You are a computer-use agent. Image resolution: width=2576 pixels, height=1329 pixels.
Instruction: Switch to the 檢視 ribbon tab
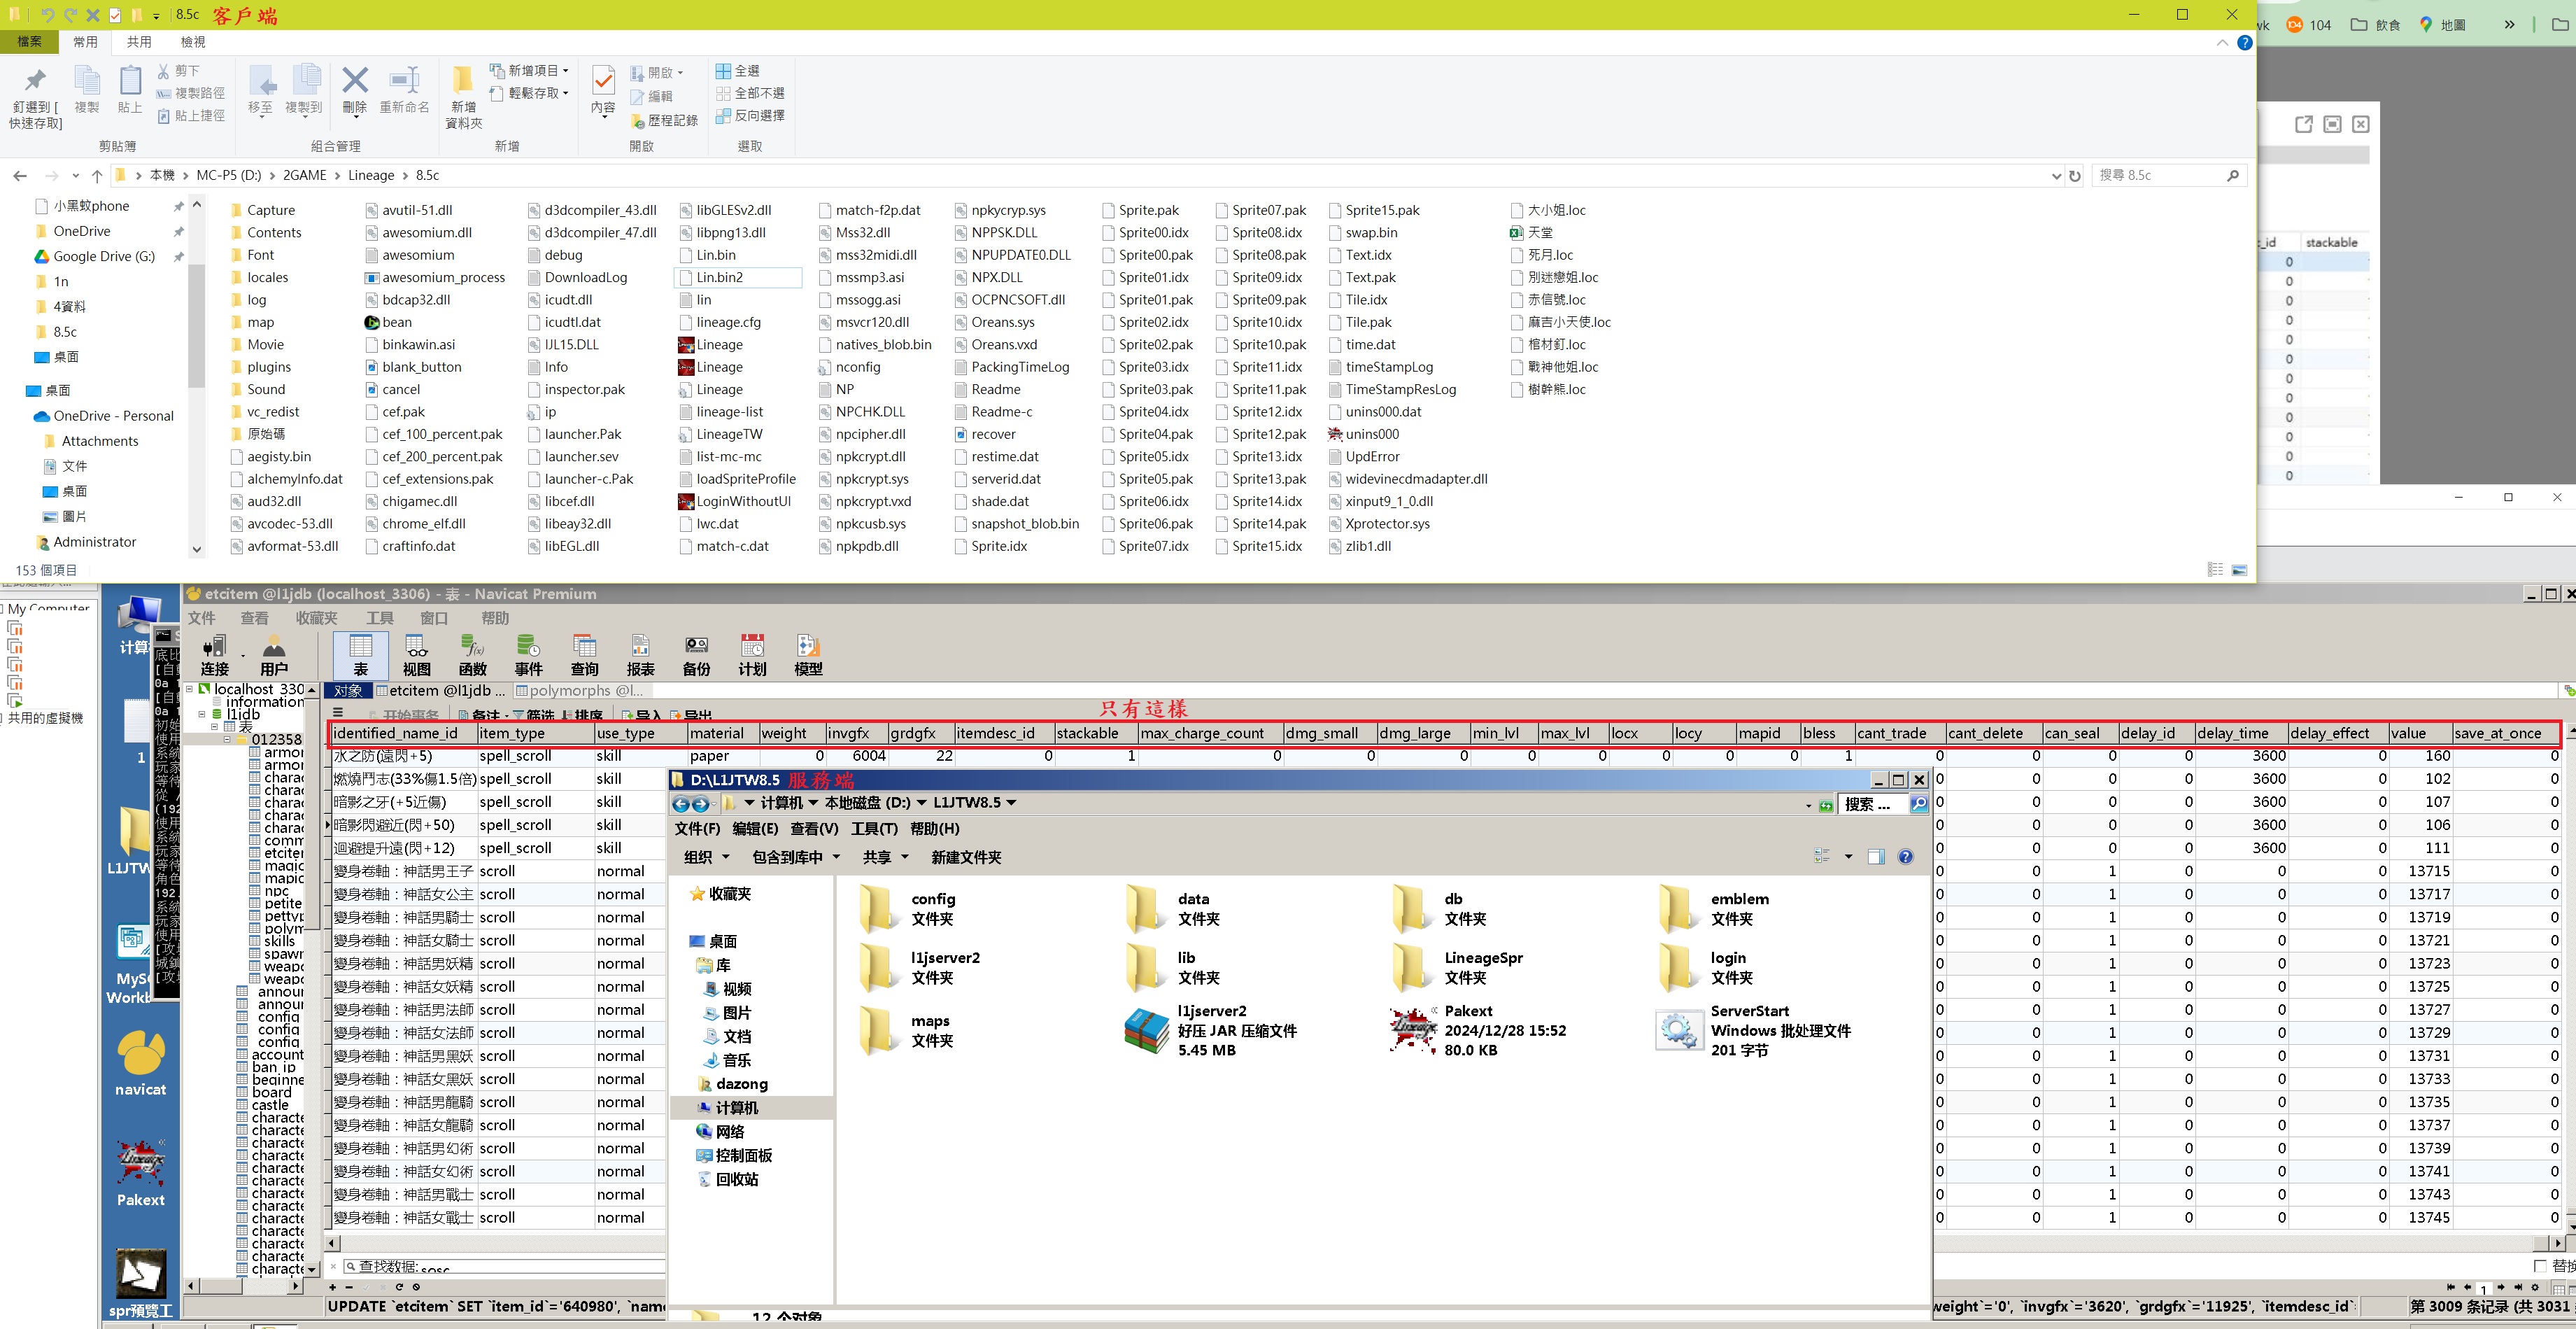click(x=193, y=42)
